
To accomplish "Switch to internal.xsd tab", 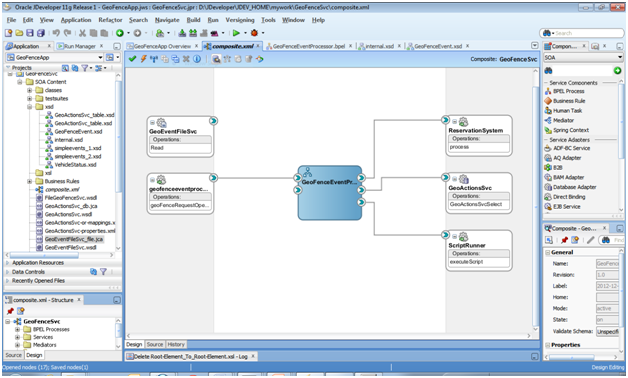I will 379,46.
